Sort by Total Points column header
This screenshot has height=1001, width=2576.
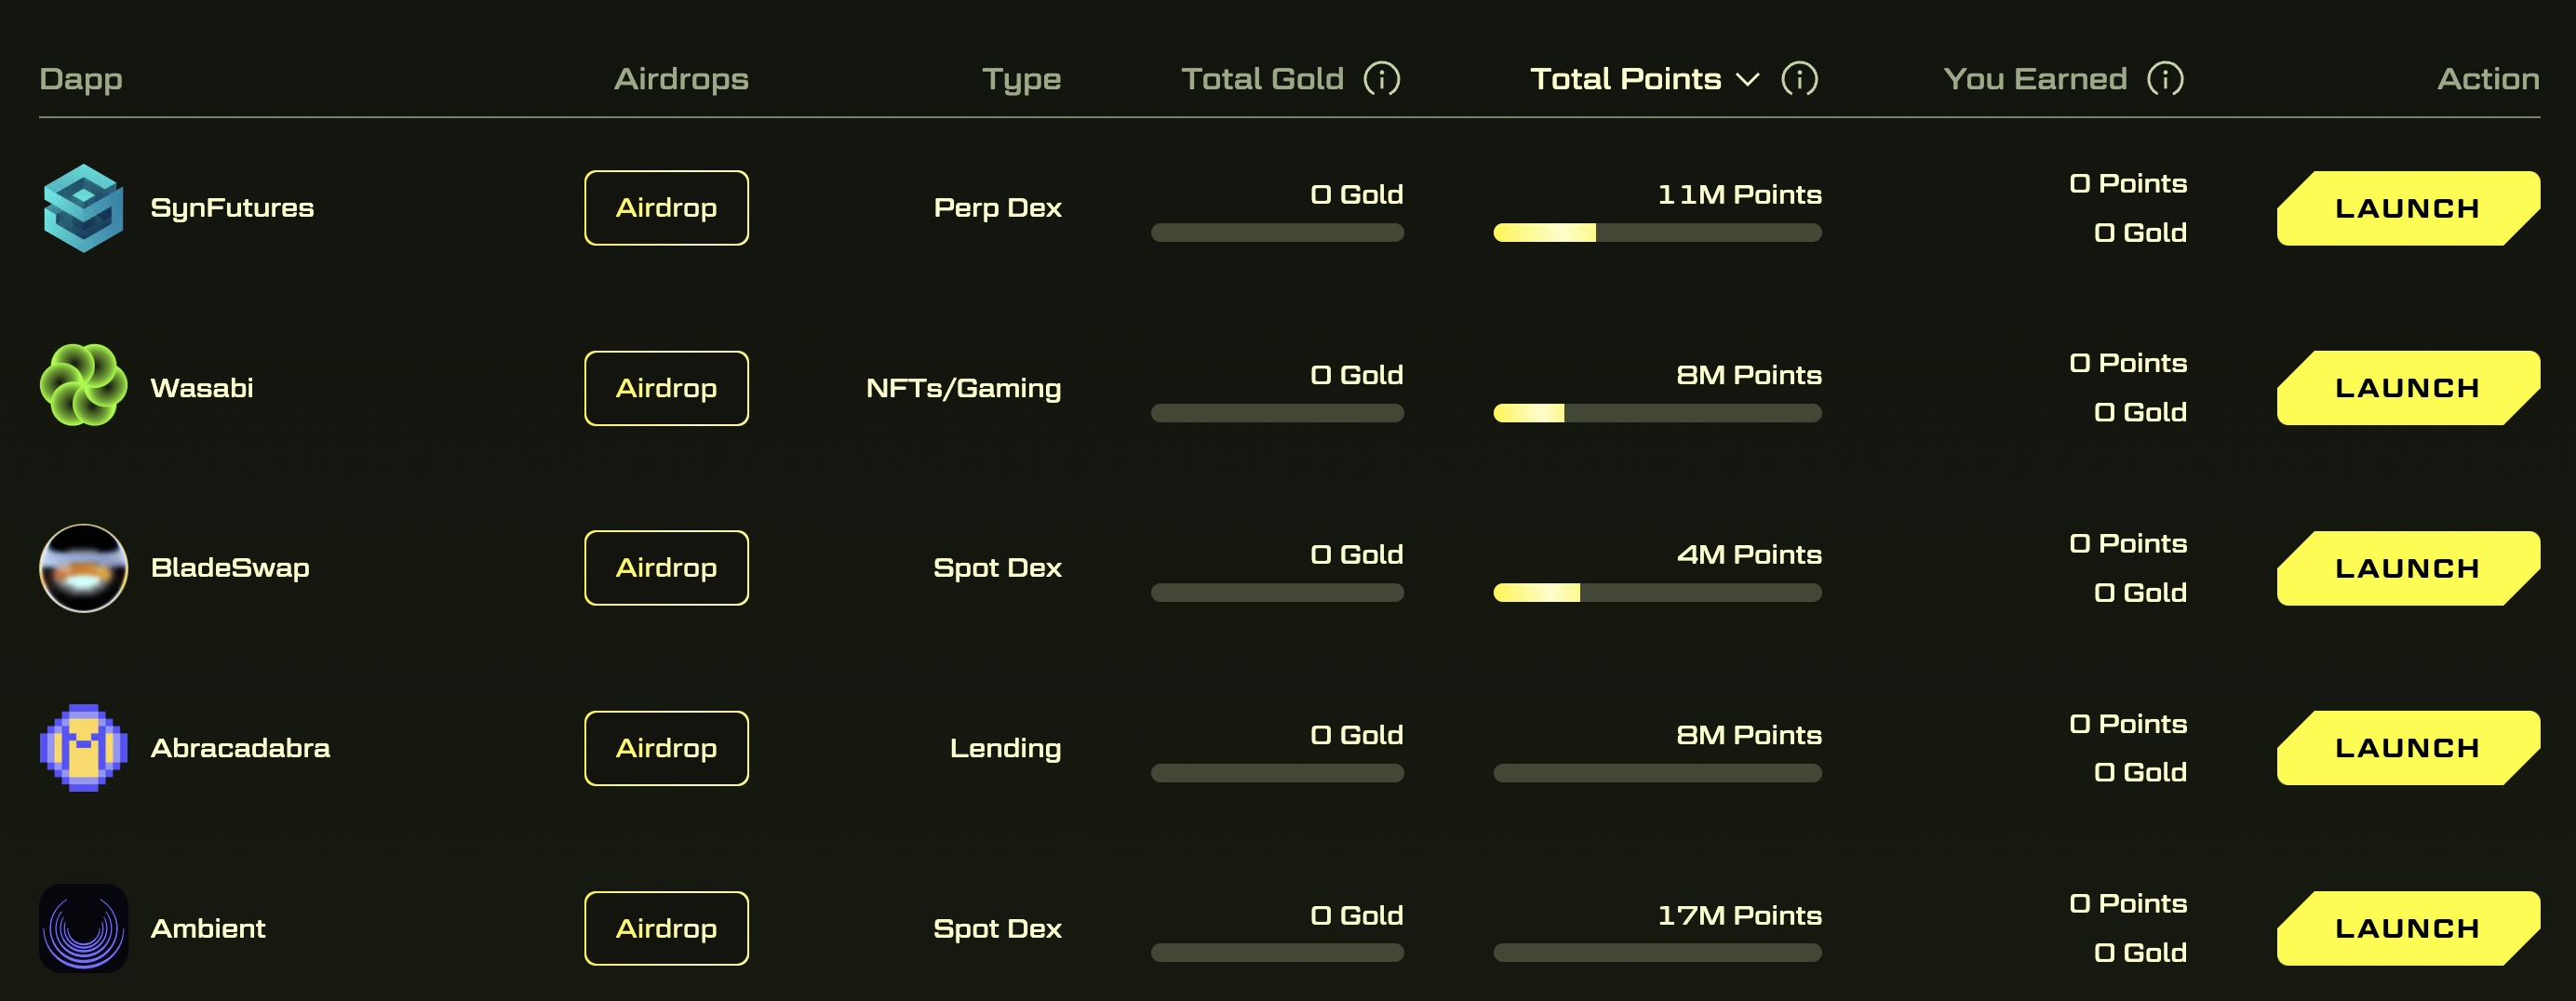click(1625, 79)
